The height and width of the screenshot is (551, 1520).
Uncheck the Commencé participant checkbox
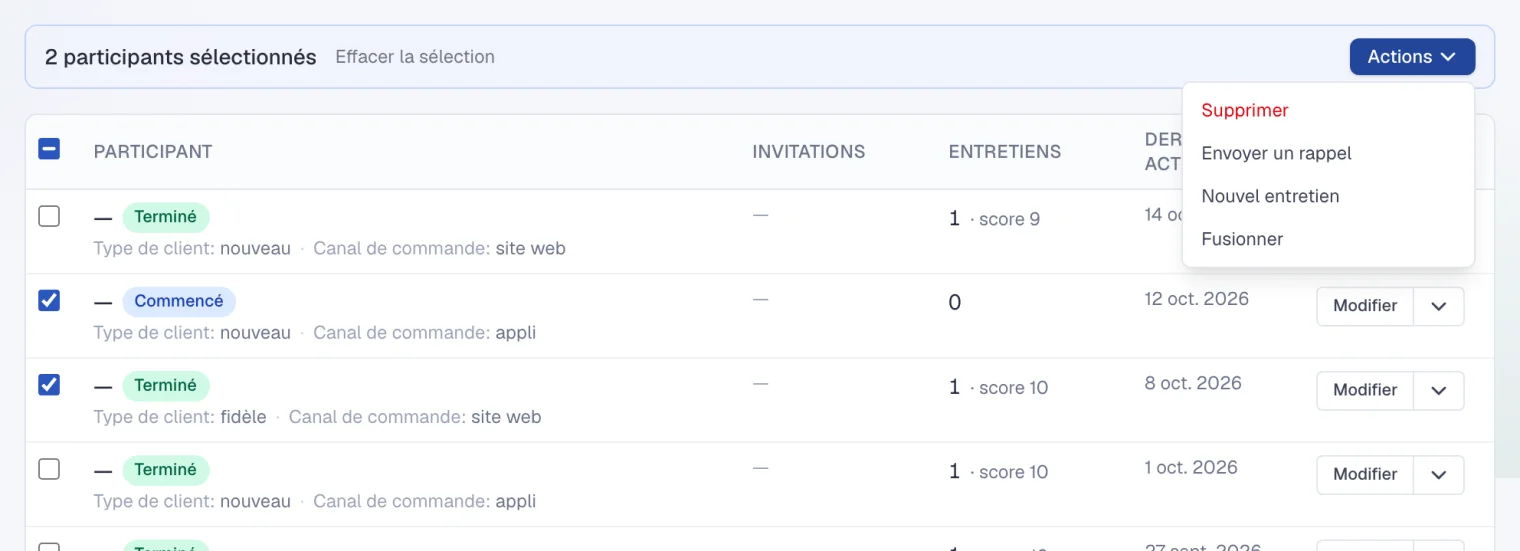[49, 300]
